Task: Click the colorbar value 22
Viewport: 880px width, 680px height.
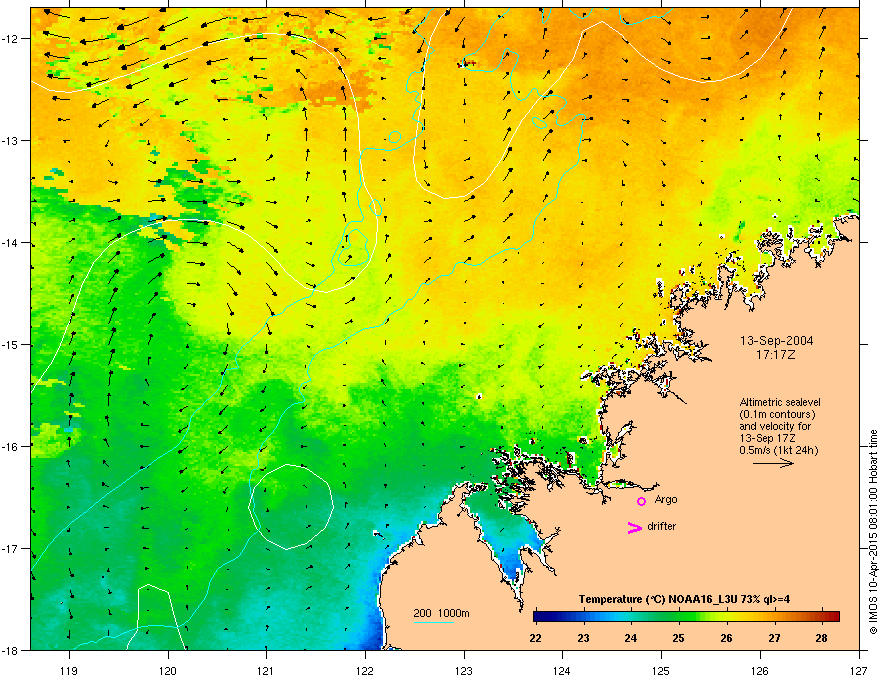Action: (535, 638)
